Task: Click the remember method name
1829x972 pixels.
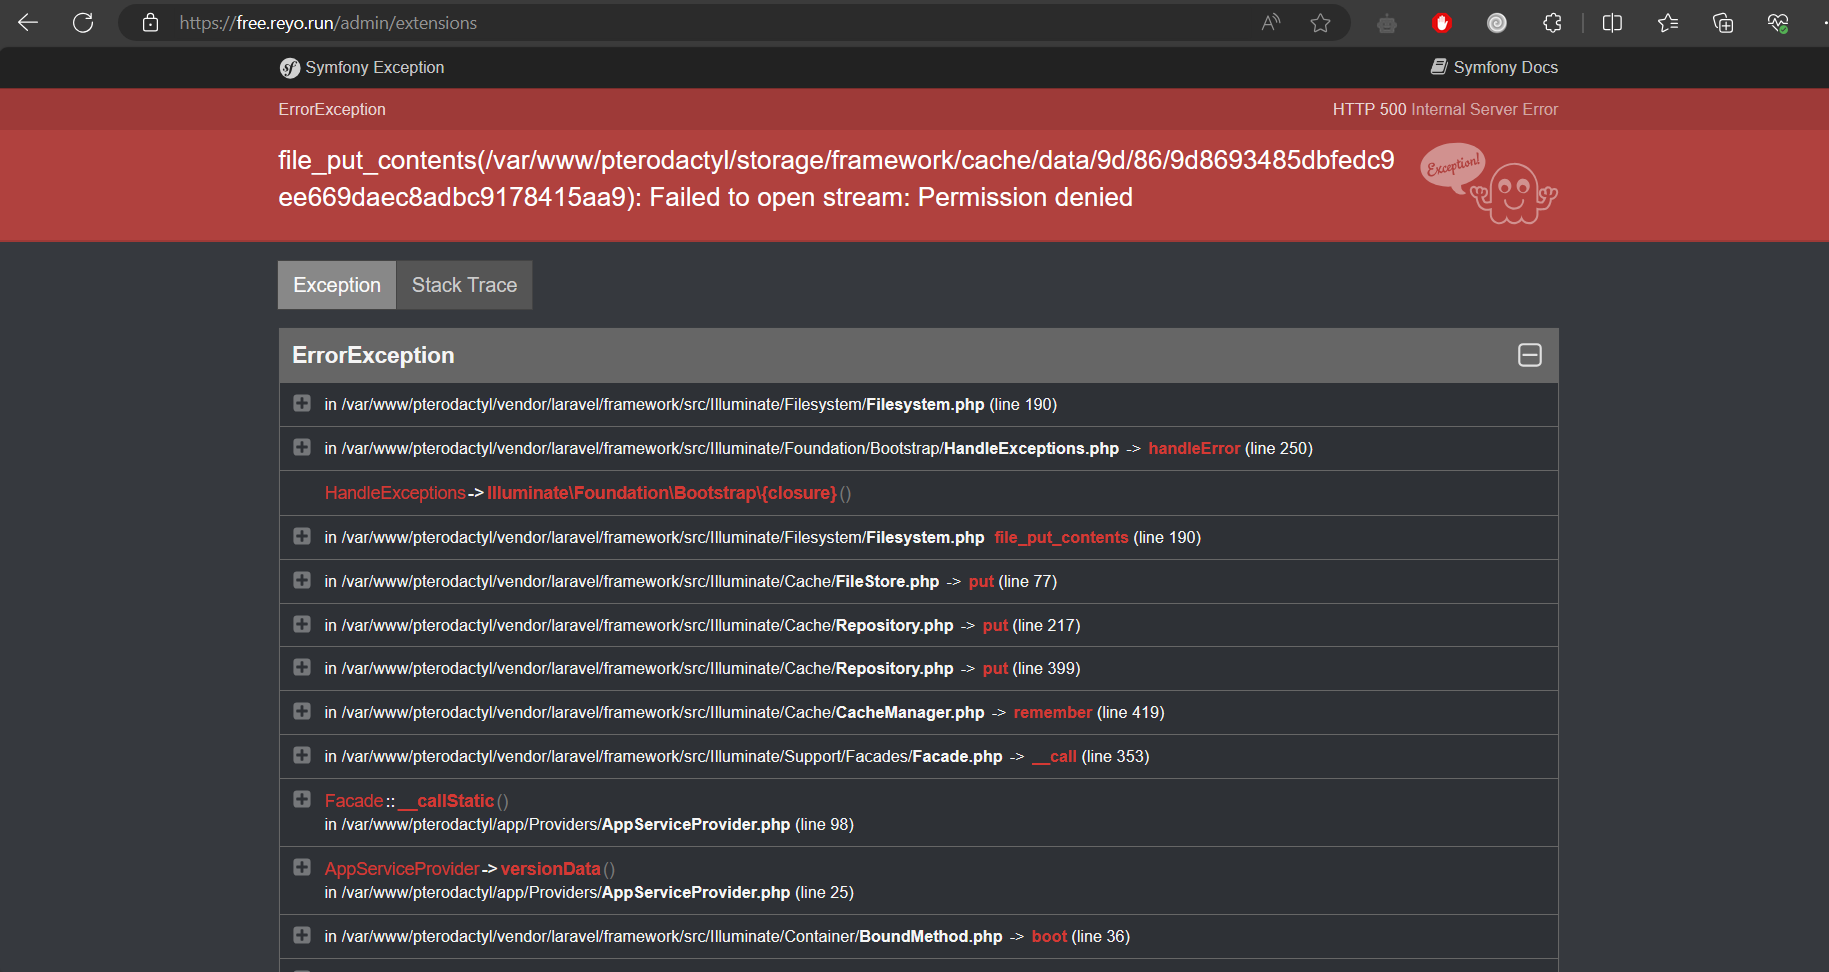Action: click(x=1052, y=712)
